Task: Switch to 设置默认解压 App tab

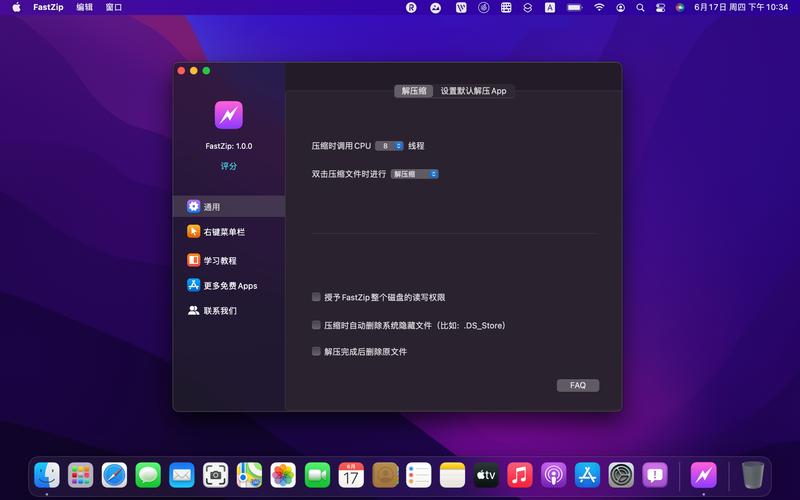Action: [x=473, y=91]
